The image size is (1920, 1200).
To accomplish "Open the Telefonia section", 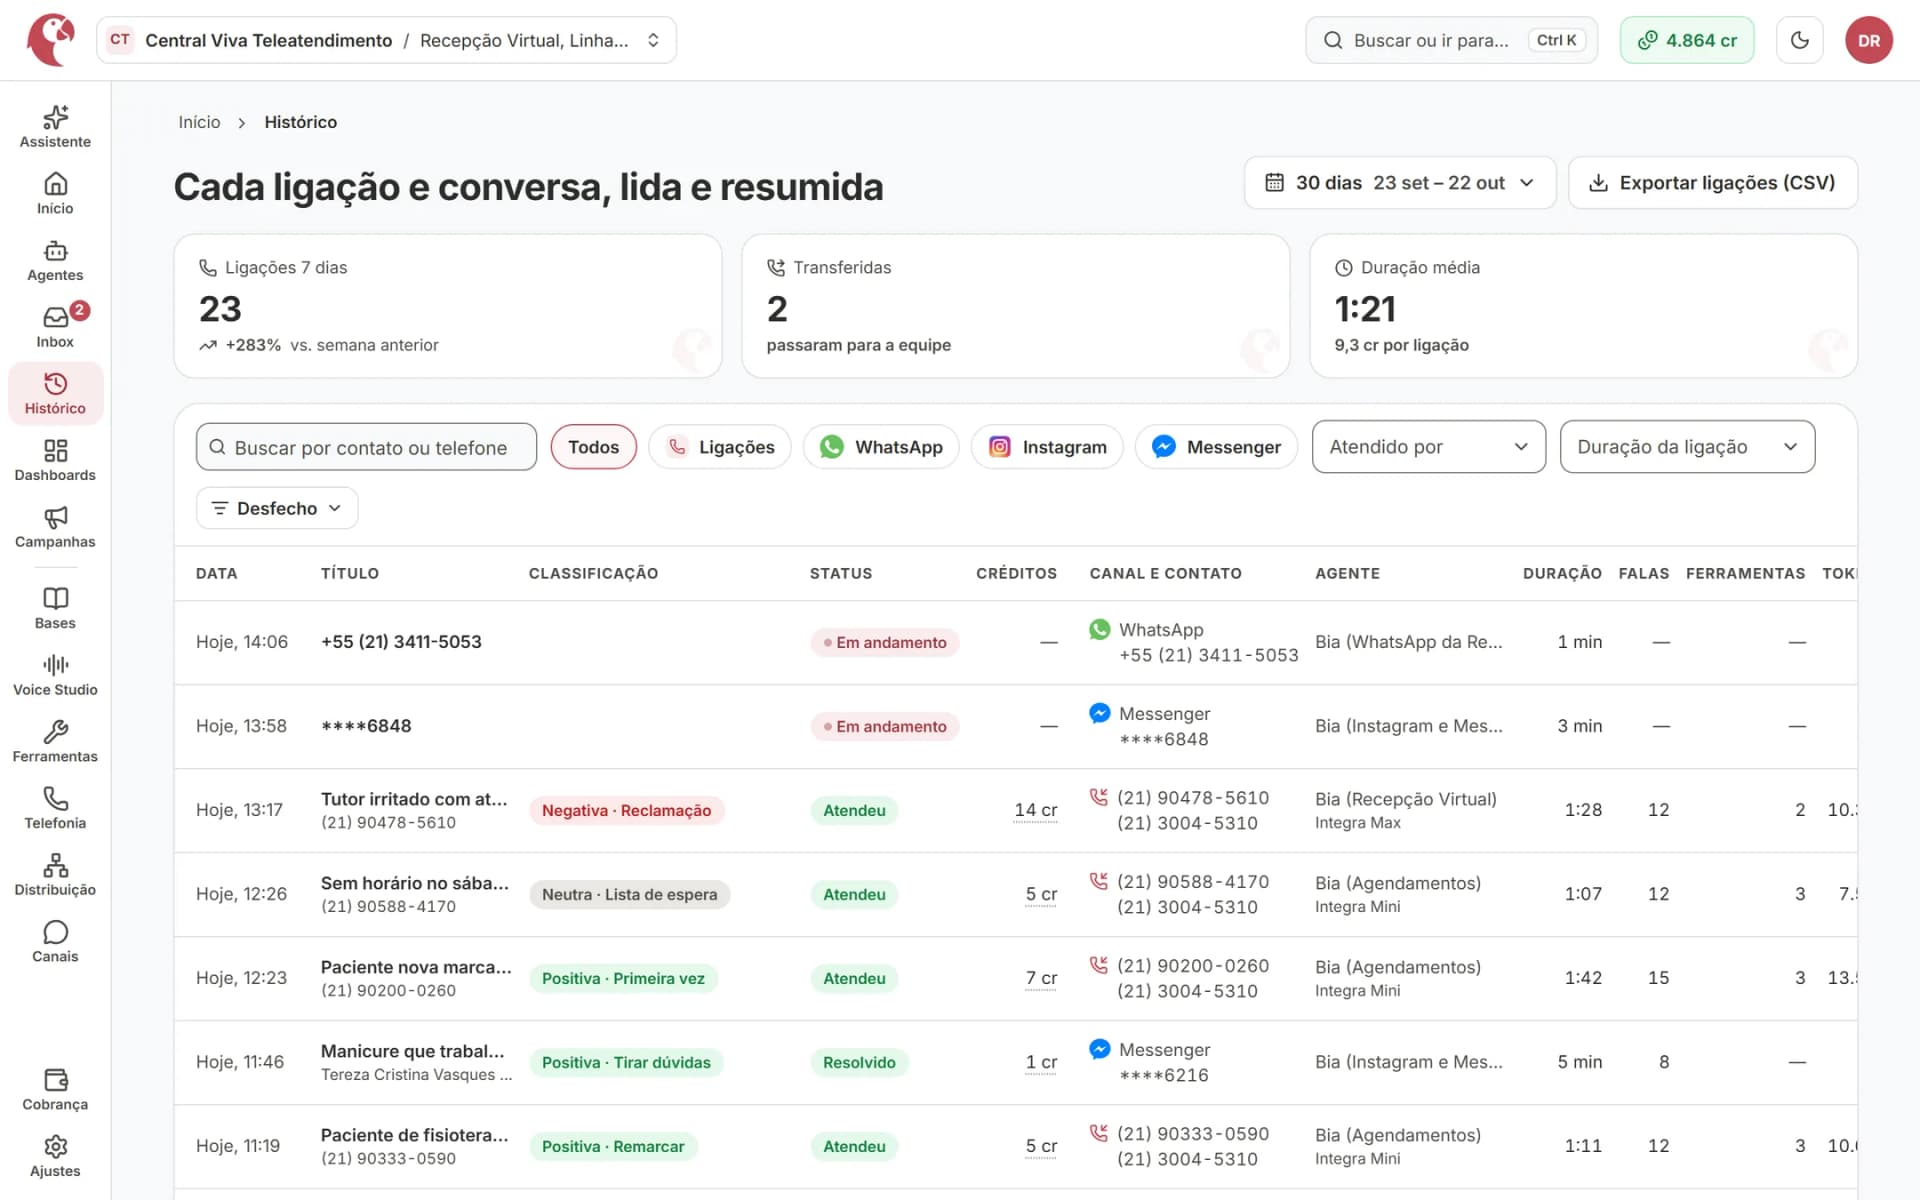I will pyautogui.click(x=55, y=809).
